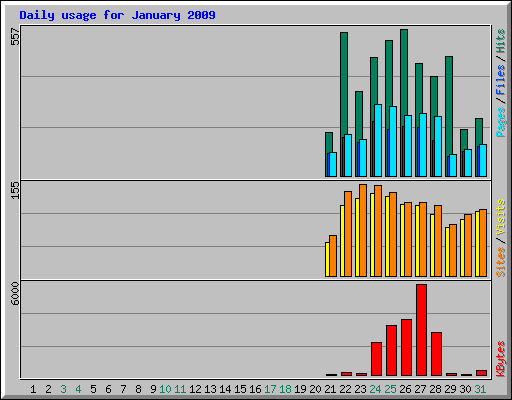Click the small red KBytes bar for day 31

tap(481, 373)
